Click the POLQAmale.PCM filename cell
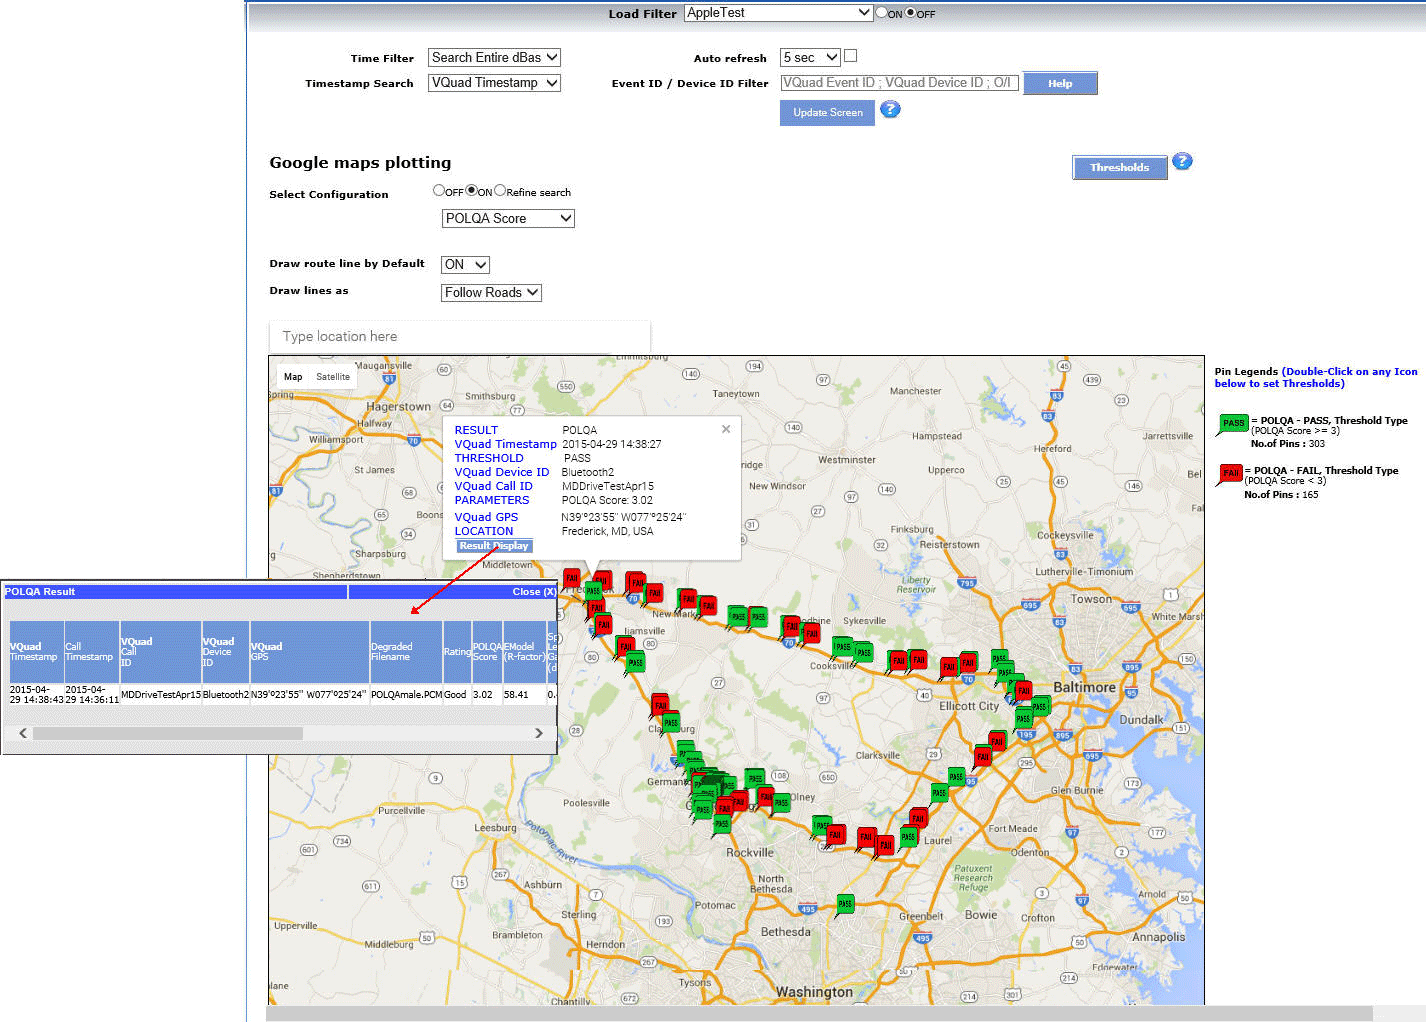 point(406,694)
